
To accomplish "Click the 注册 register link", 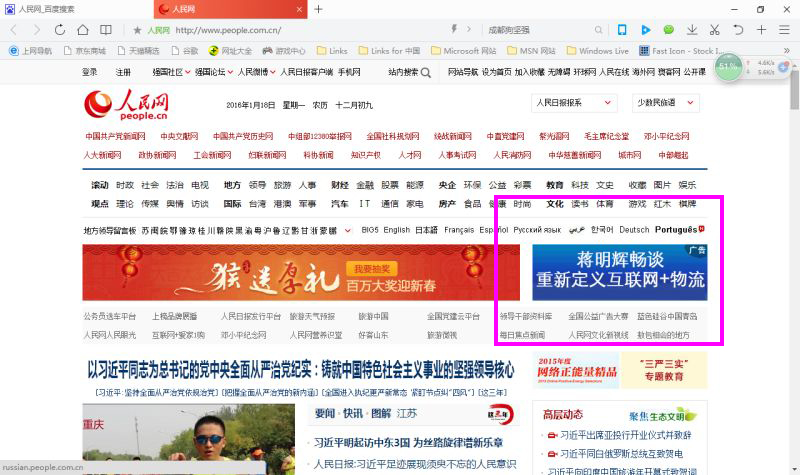I will click(x=123, y=72).
